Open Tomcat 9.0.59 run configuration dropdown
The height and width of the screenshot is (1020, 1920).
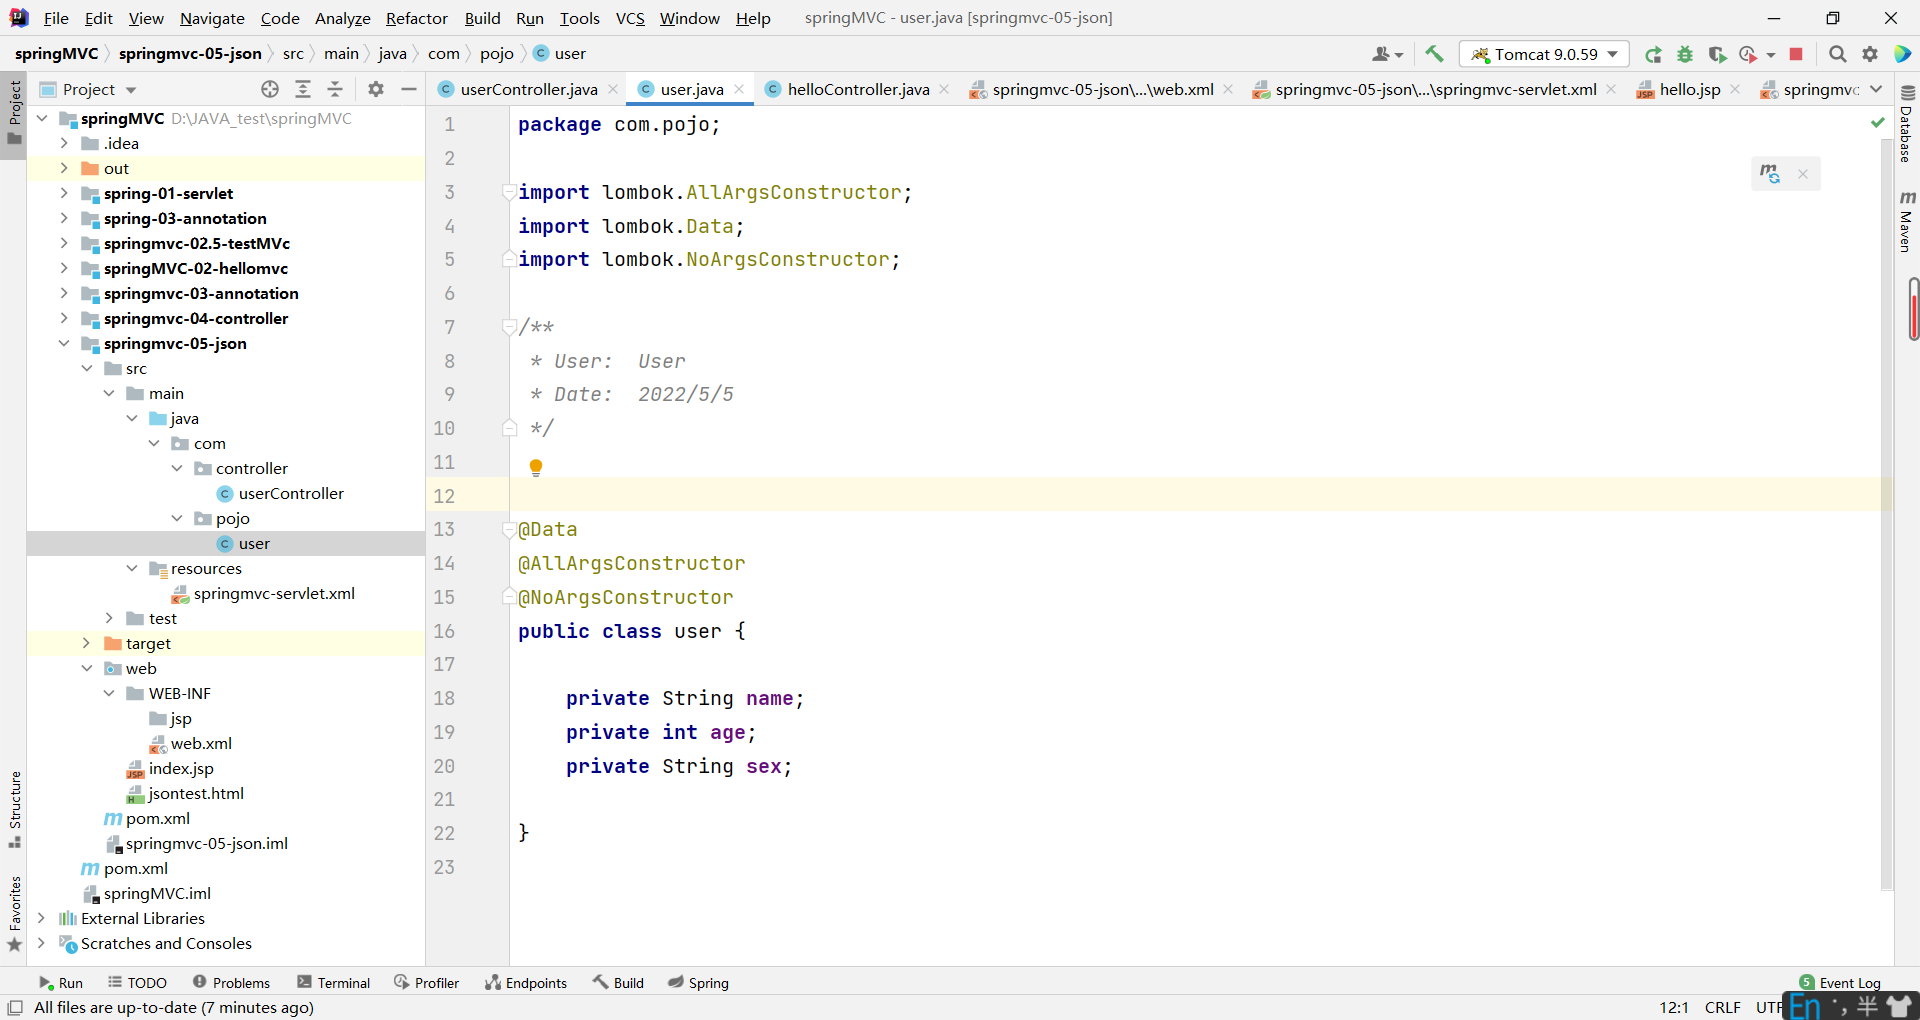[1544, 54]
